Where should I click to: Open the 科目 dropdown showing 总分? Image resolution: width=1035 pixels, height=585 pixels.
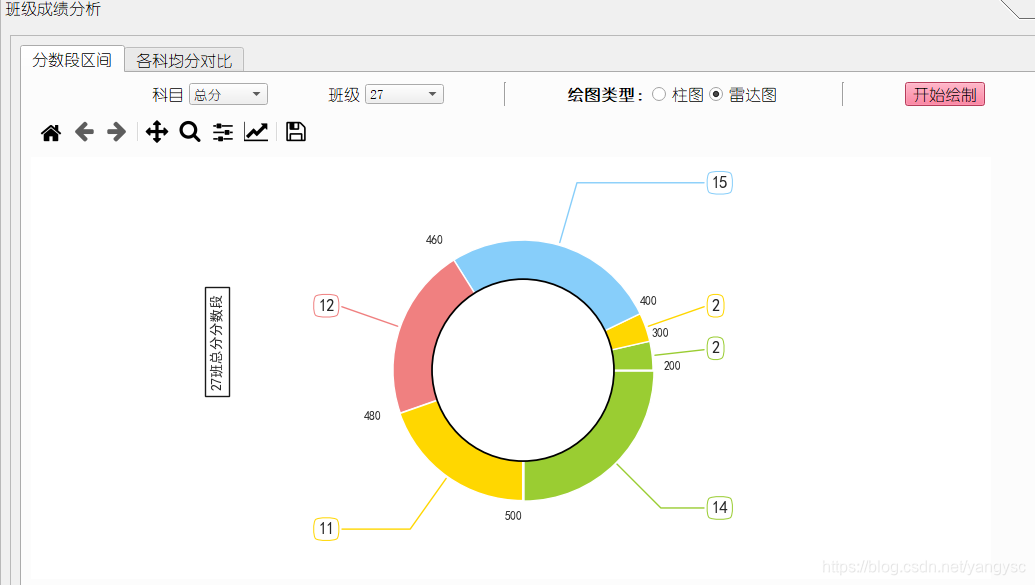(x=228, y=94)
